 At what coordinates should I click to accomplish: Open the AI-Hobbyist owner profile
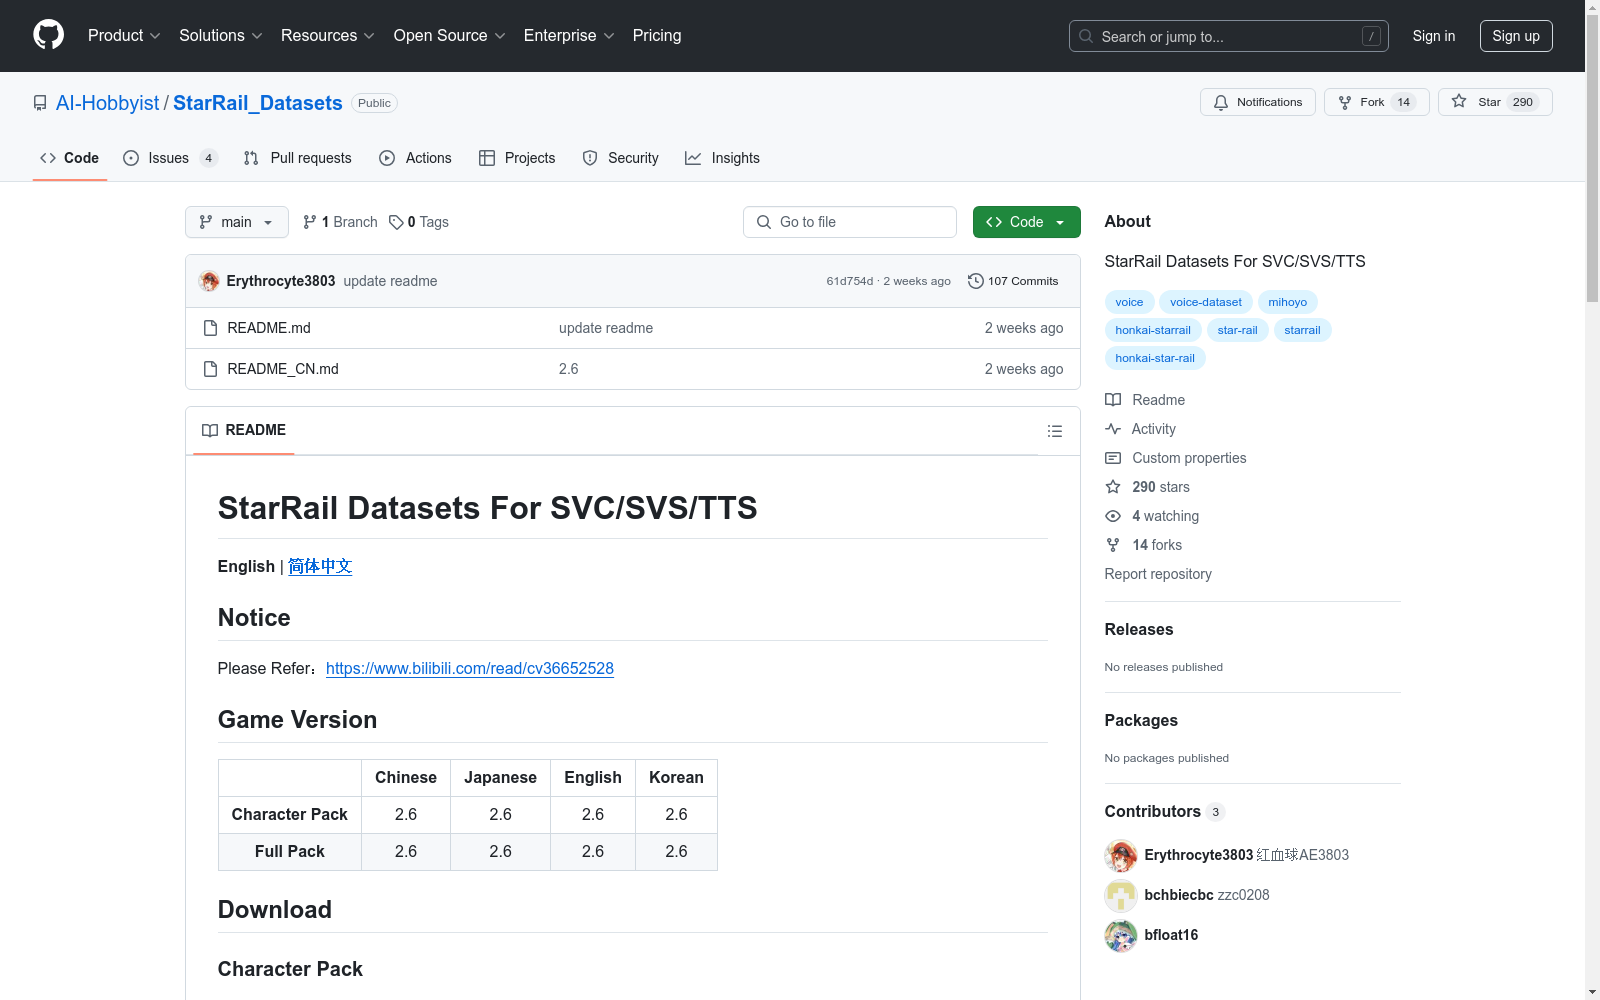[x=108, y=103]
